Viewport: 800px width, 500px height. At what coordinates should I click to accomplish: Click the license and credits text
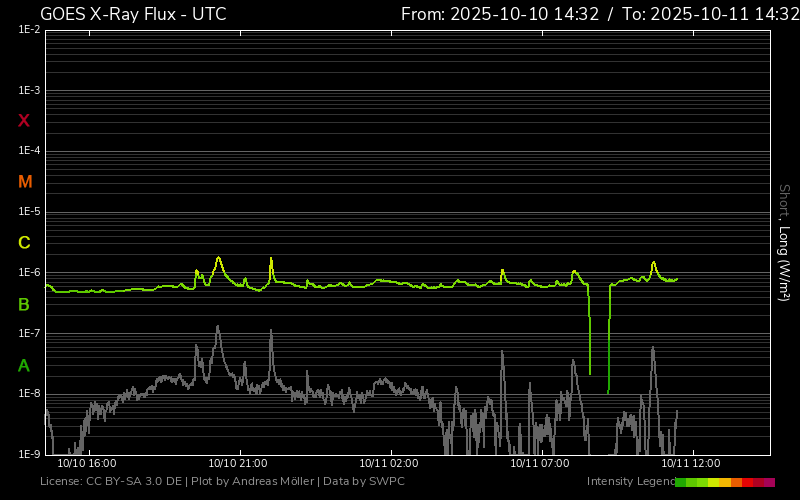tap(222, 482)
